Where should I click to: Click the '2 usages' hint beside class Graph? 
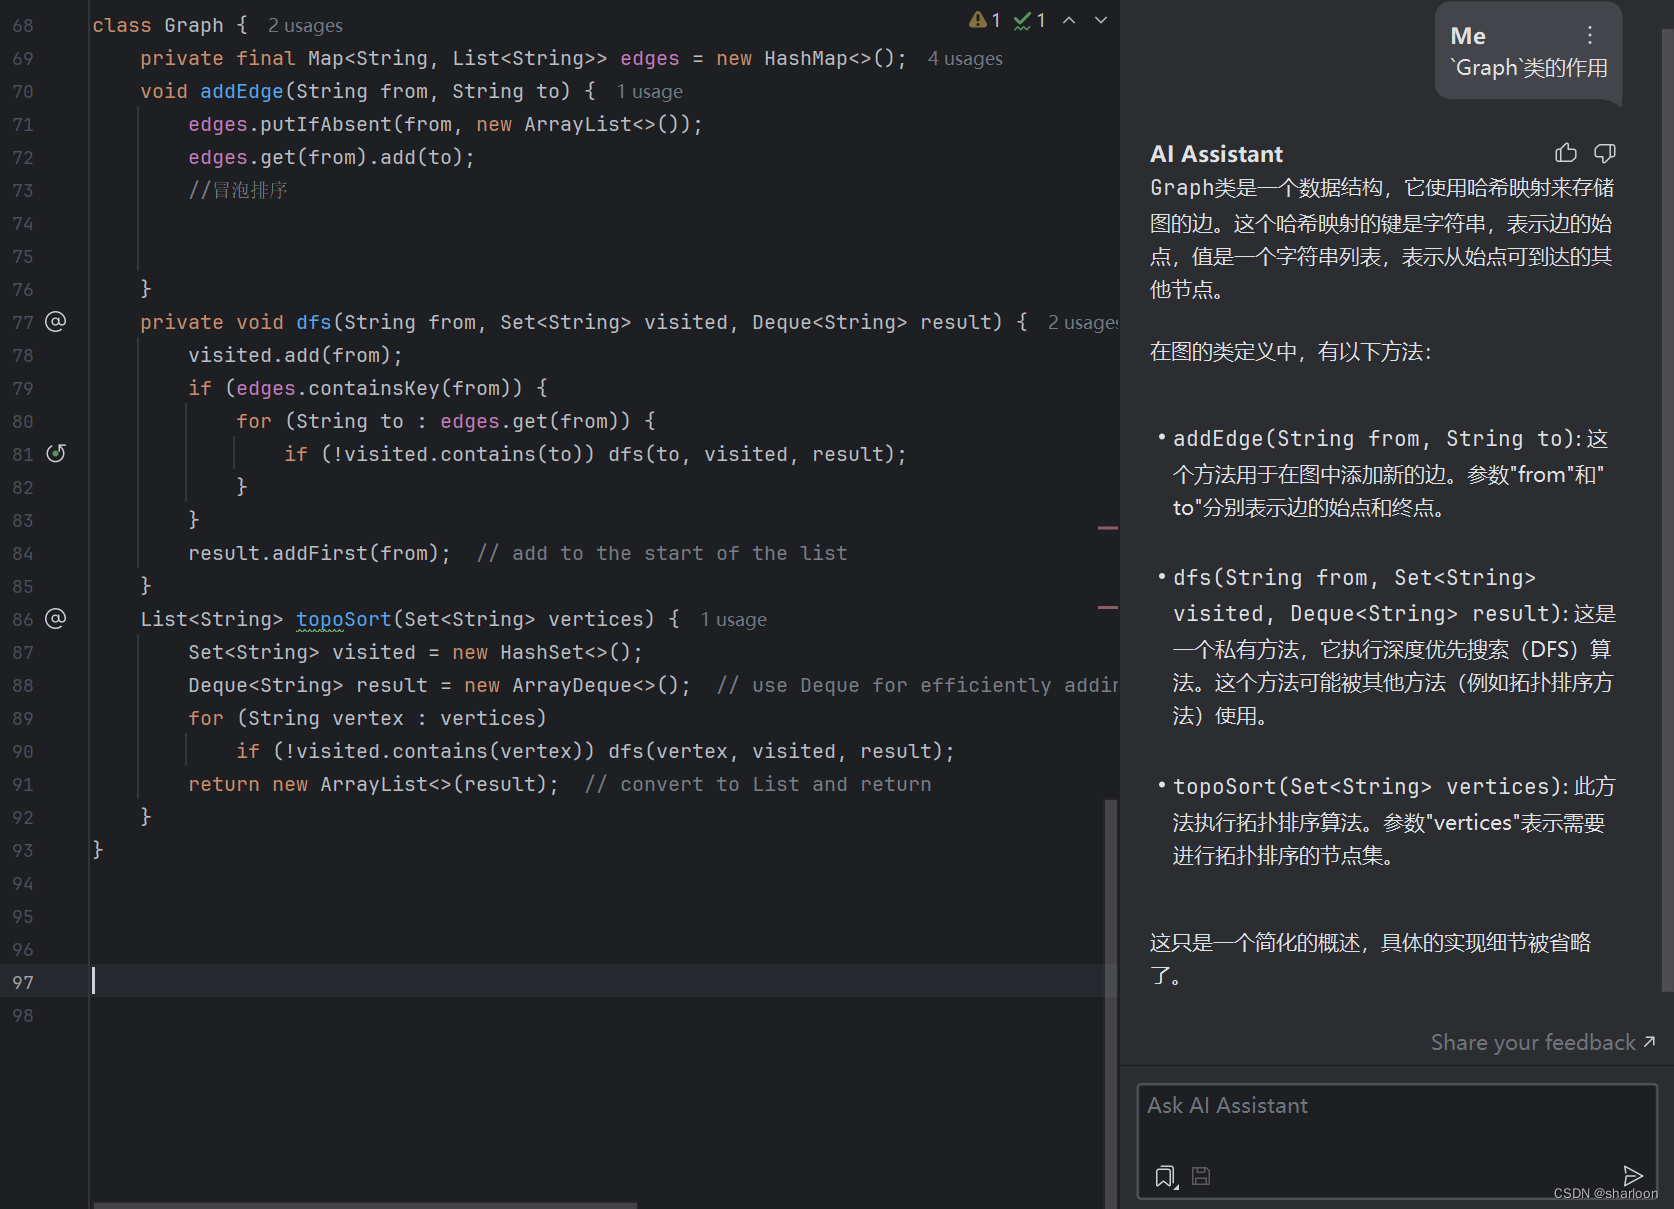pyautogui.click(x=305, y=26)
